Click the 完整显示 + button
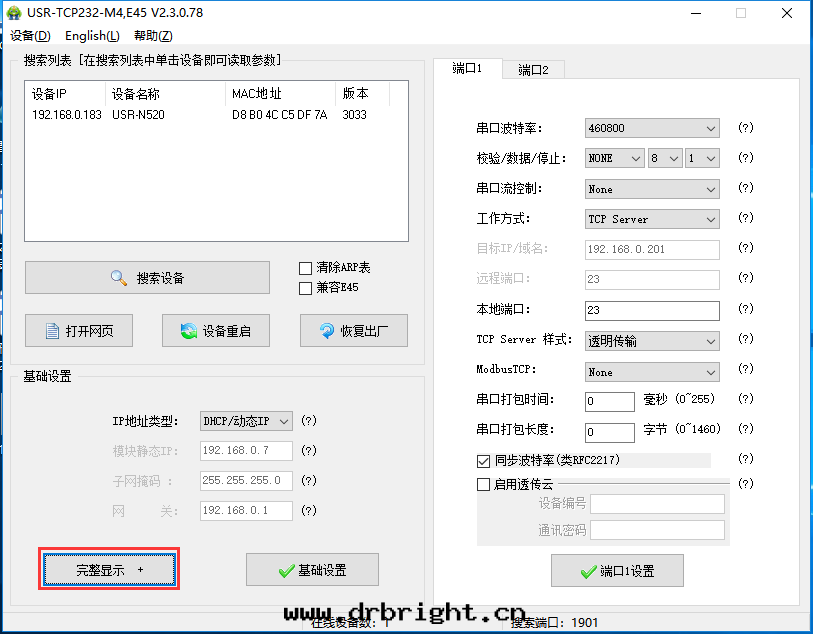813x634 pixels. pyautogui.click(x=109, y=569)
